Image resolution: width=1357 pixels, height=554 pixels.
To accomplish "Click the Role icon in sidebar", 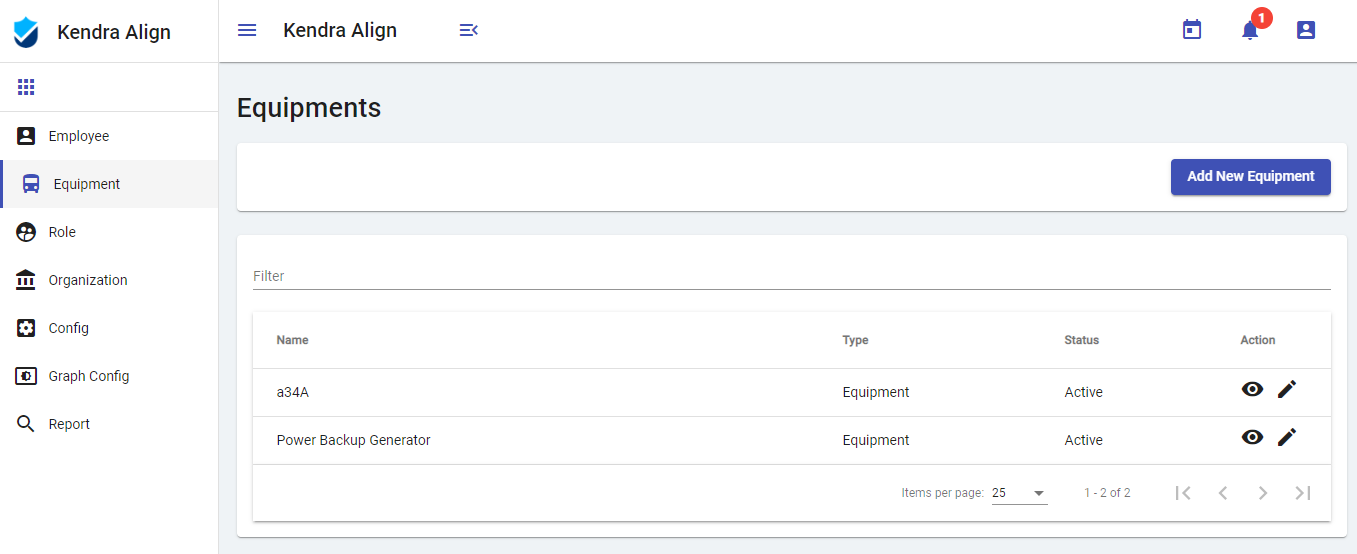I will (x=26, y=232).
